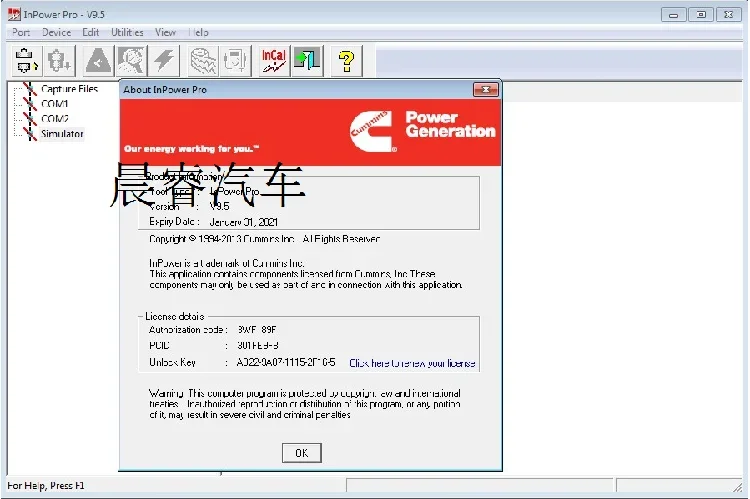The height and width of the screenshot is (499, 750).
Task: Click the strip chart toolbar icon
Action: click(x=203, y=61)
